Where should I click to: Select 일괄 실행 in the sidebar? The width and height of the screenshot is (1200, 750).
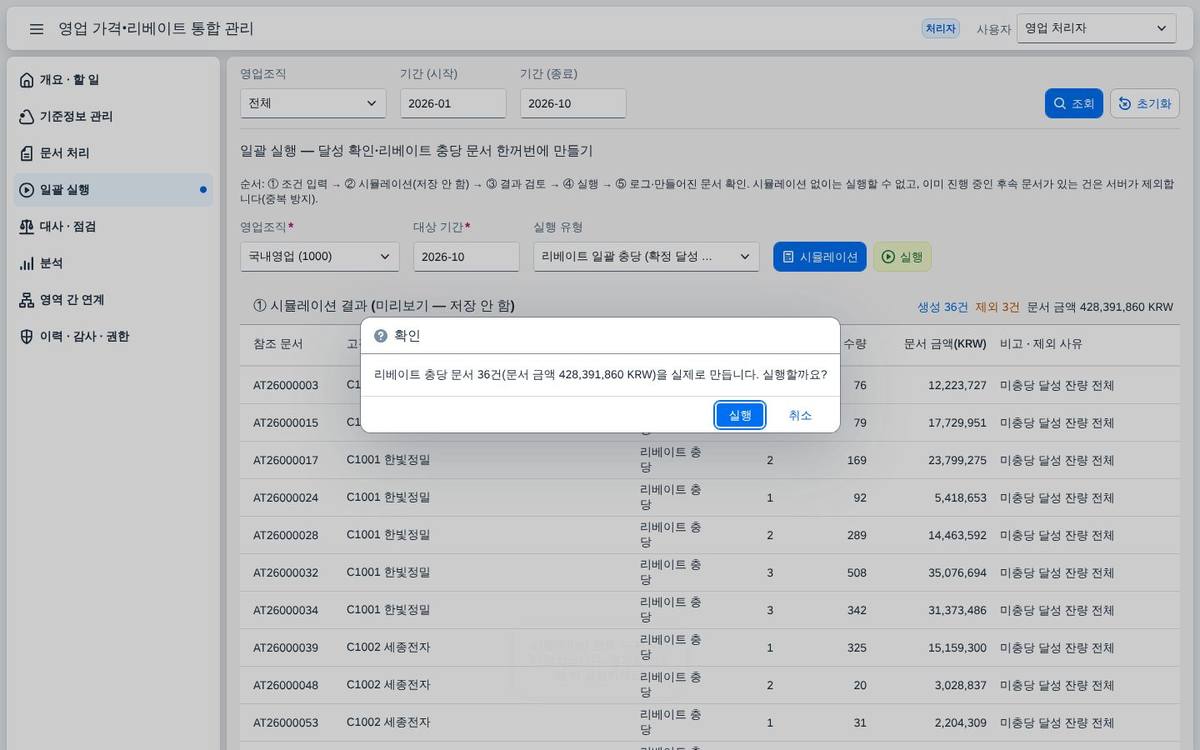click(113, 190)
